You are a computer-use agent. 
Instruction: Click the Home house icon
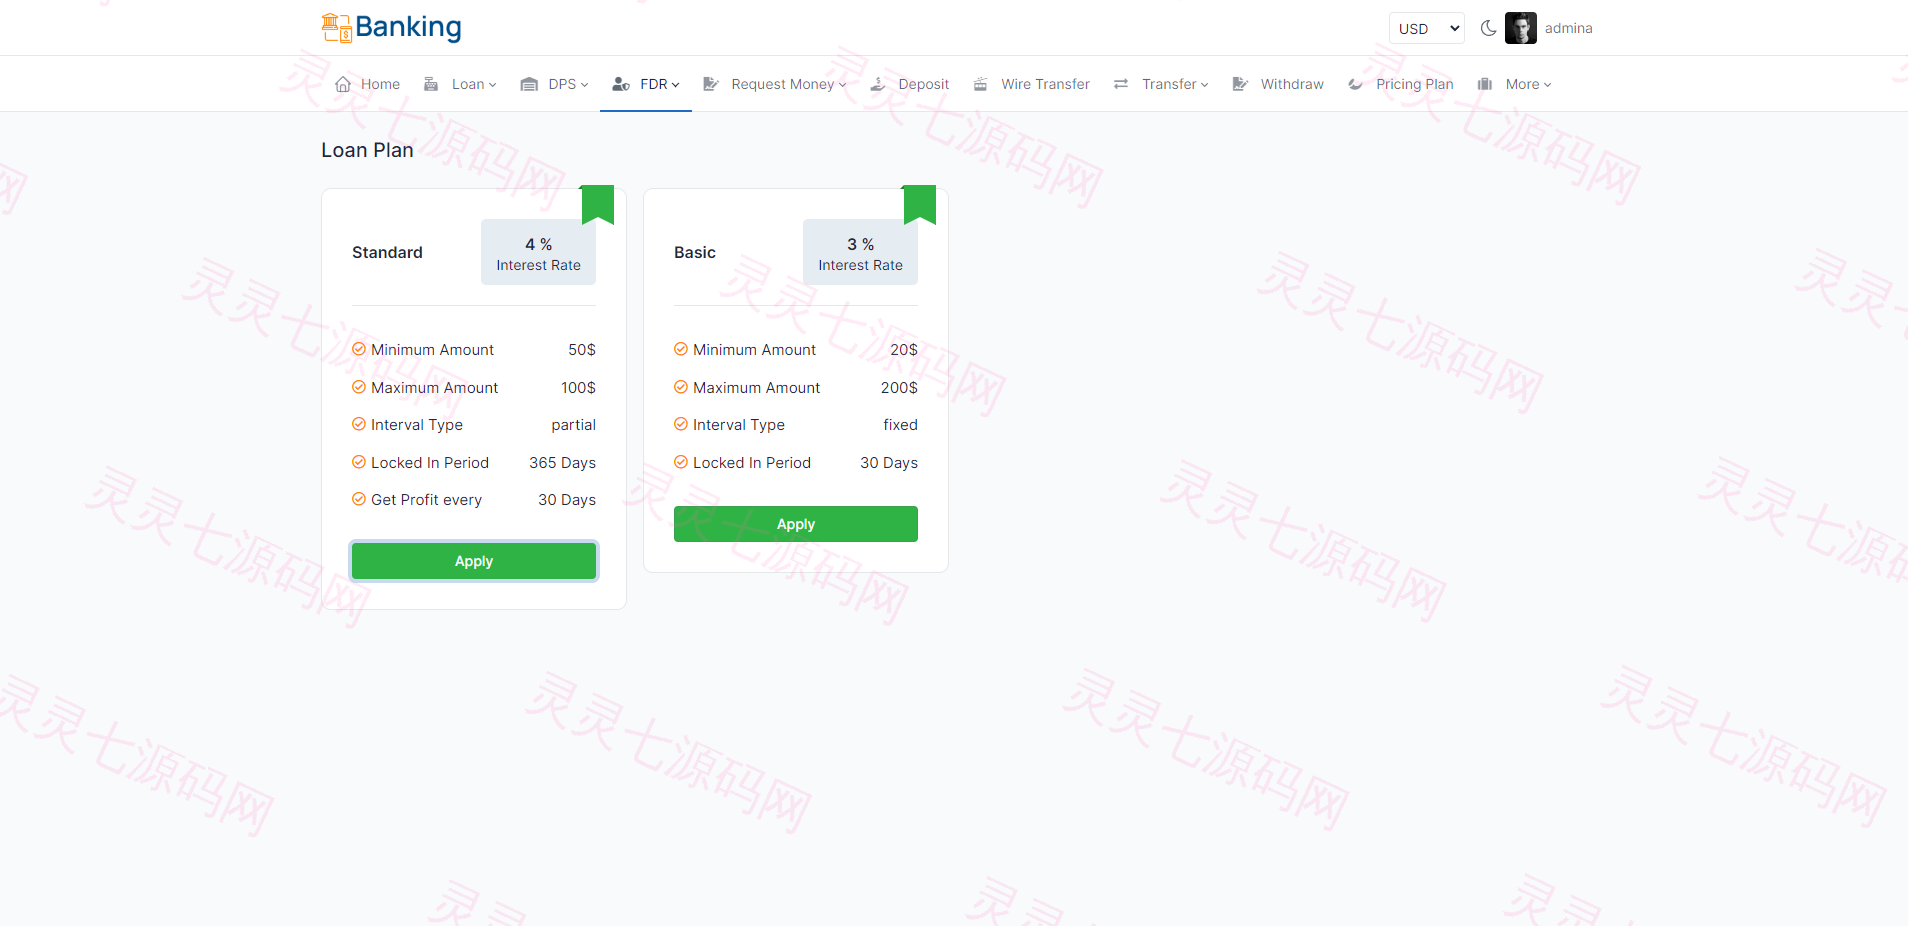click(343, 84)
